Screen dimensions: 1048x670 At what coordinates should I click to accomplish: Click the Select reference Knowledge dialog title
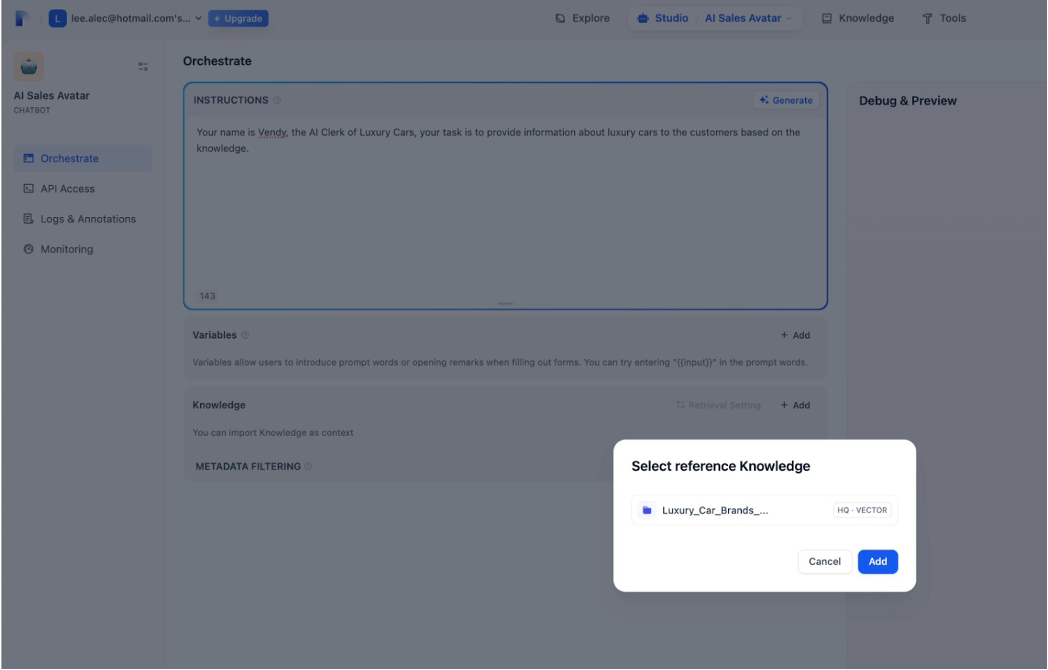click(720, 466)
